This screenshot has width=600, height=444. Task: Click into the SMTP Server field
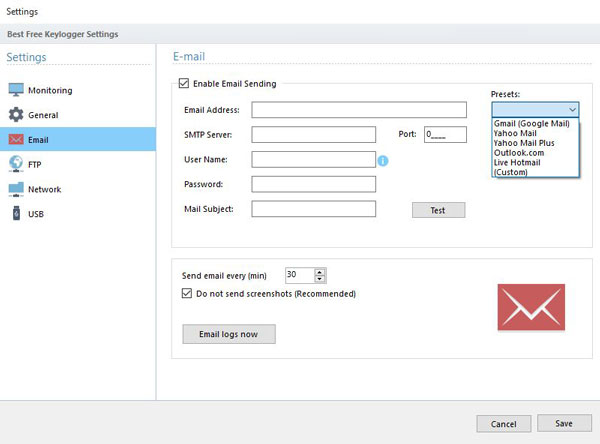313,134
